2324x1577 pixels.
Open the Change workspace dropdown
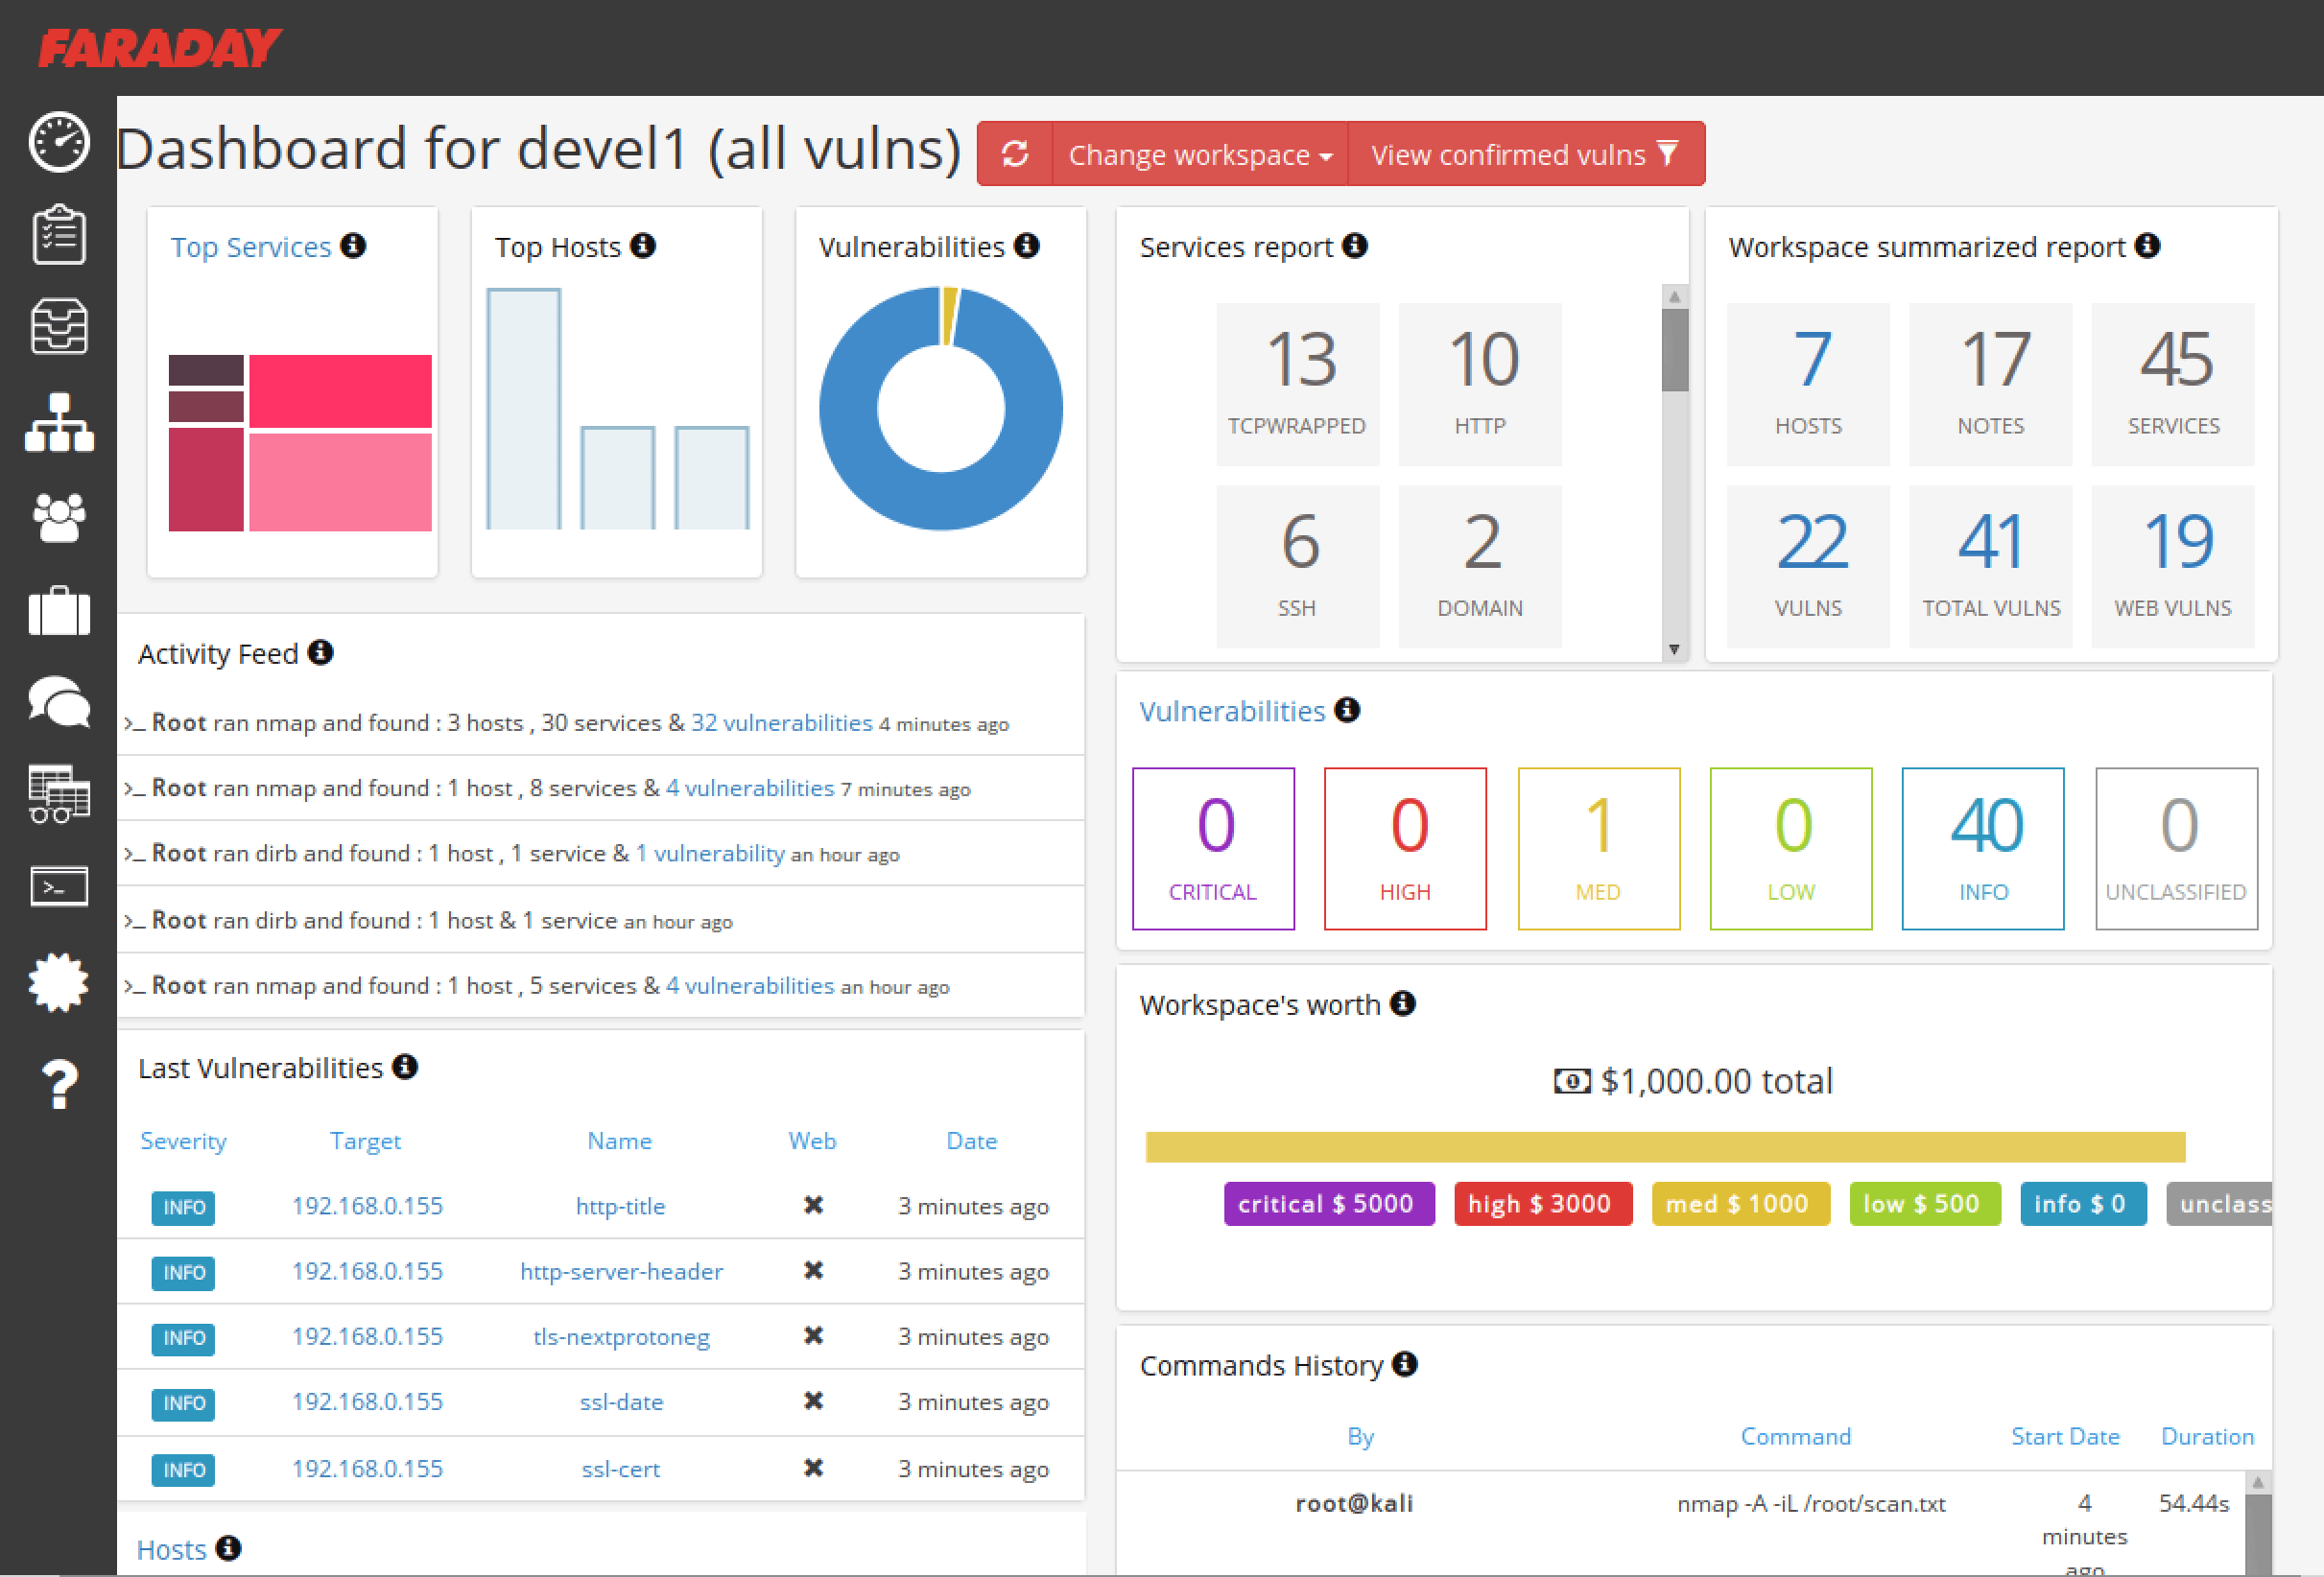[1199, 154]
